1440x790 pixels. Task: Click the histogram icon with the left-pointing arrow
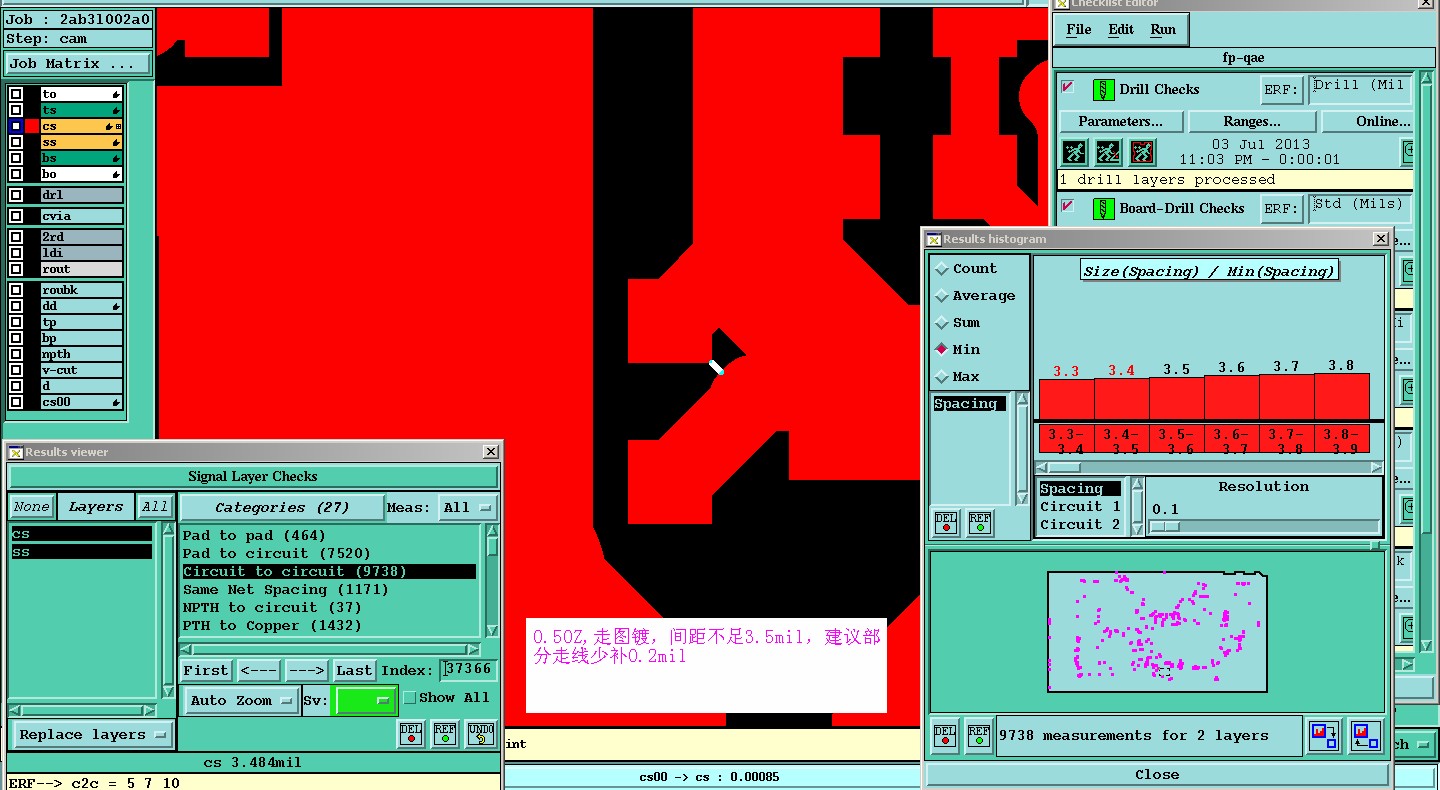coord(1365,736)
